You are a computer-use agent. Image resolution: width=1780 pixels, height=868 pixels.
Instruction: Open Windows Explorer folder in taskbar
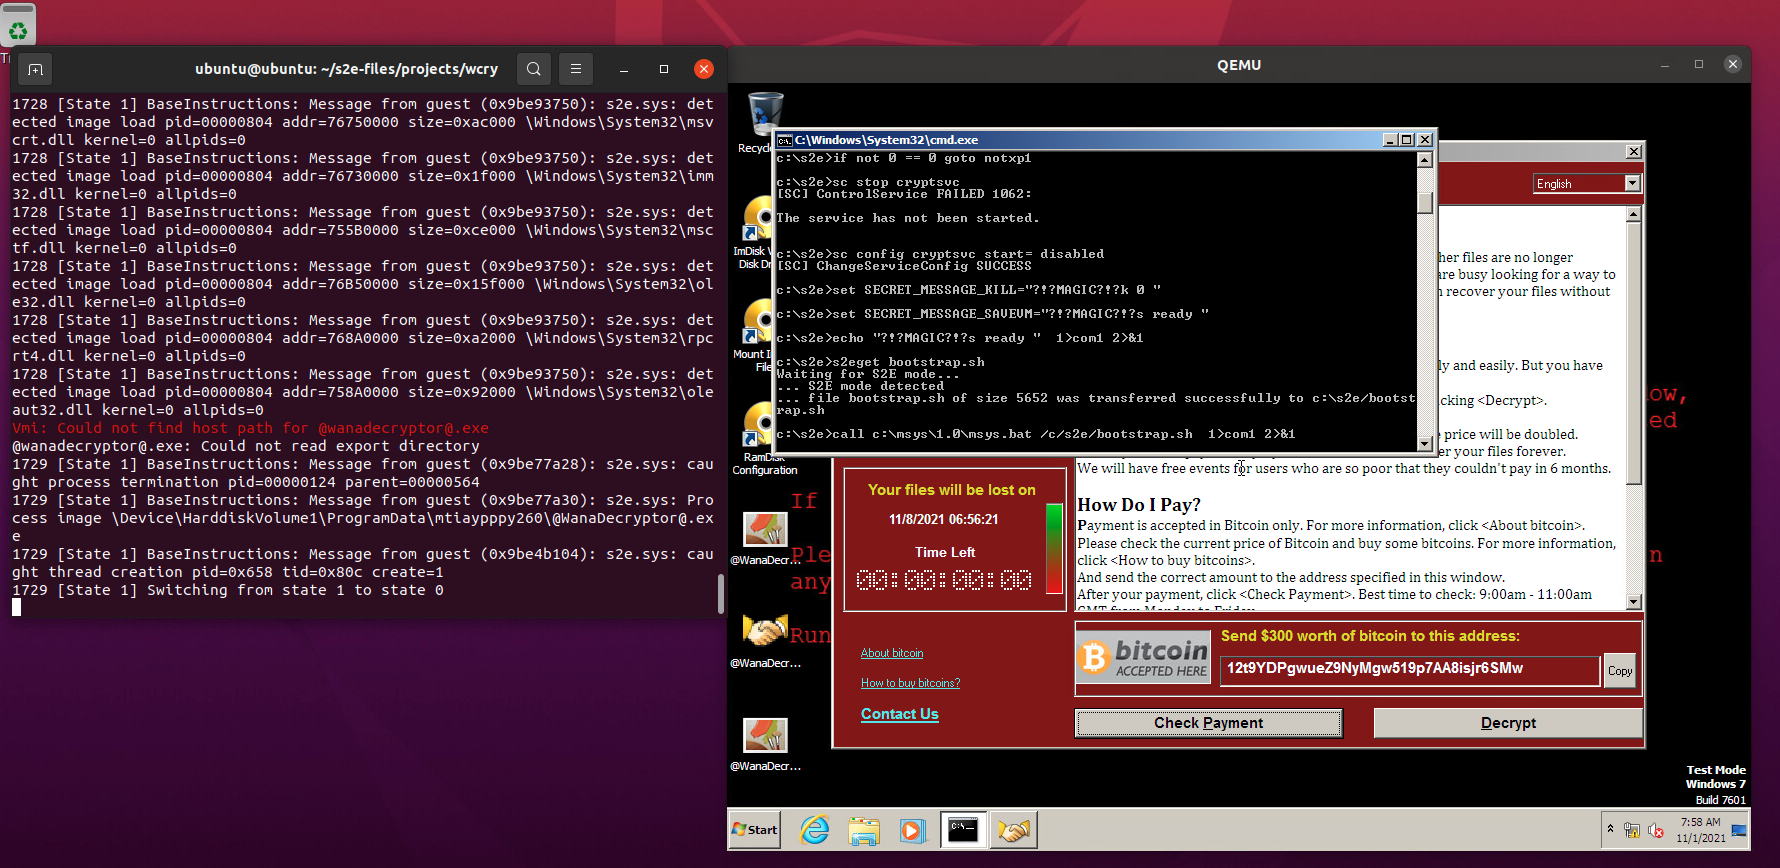pyautogui.click(x=864, y=830)
